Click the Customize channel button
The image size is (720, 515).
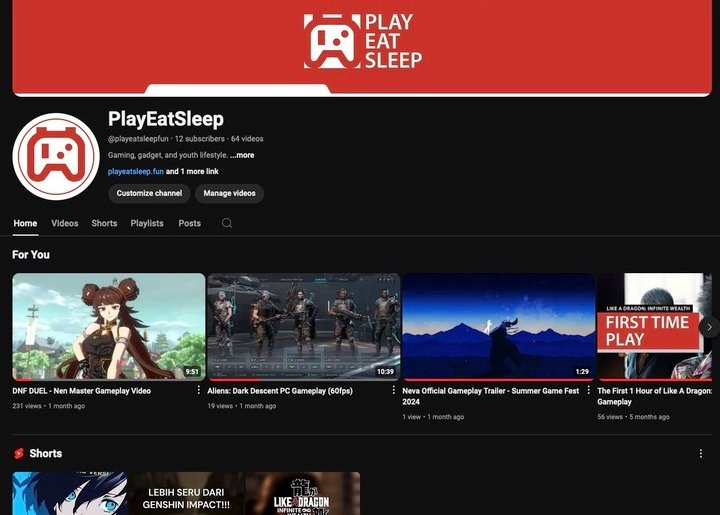point(149,193)
